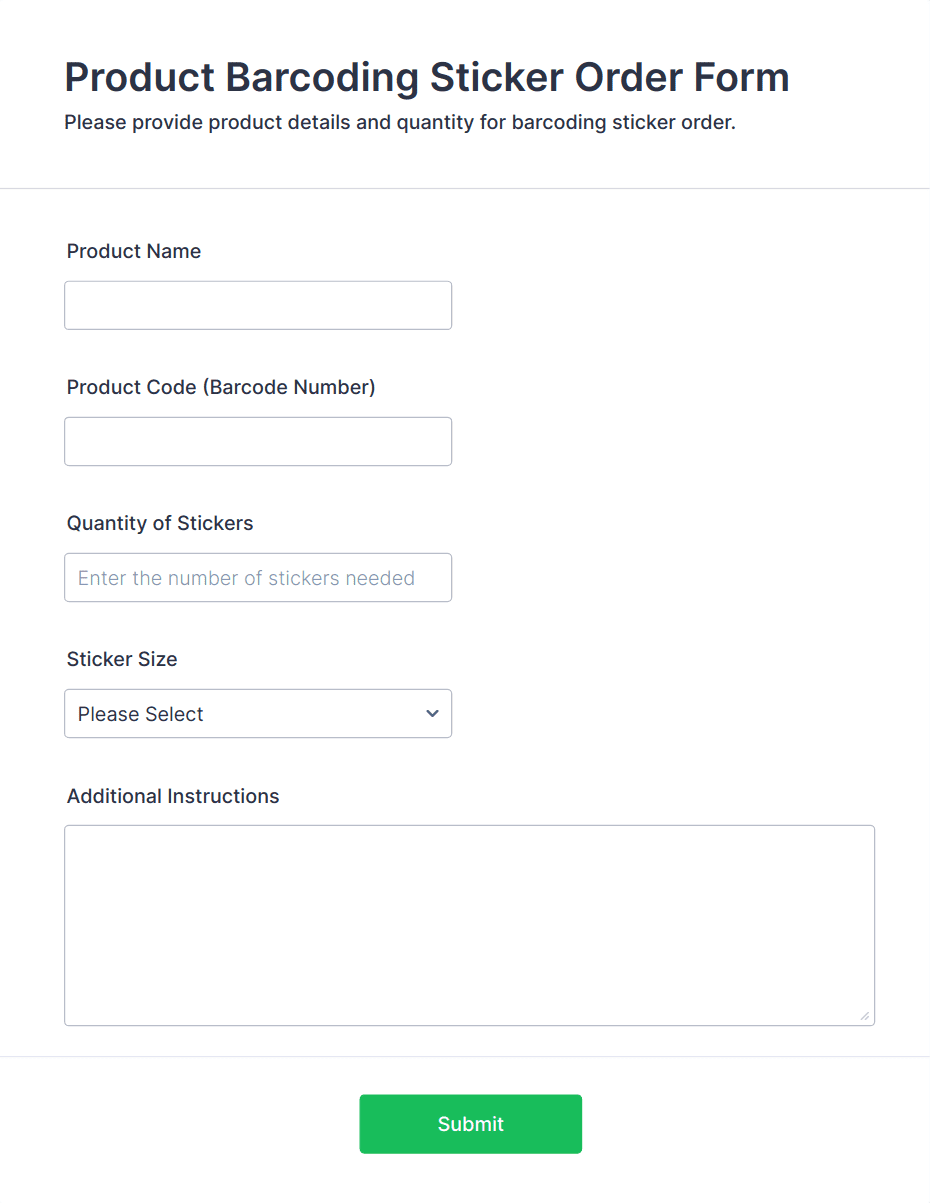
Task: Click the Sticker Size label text
Action: (121, 659)
